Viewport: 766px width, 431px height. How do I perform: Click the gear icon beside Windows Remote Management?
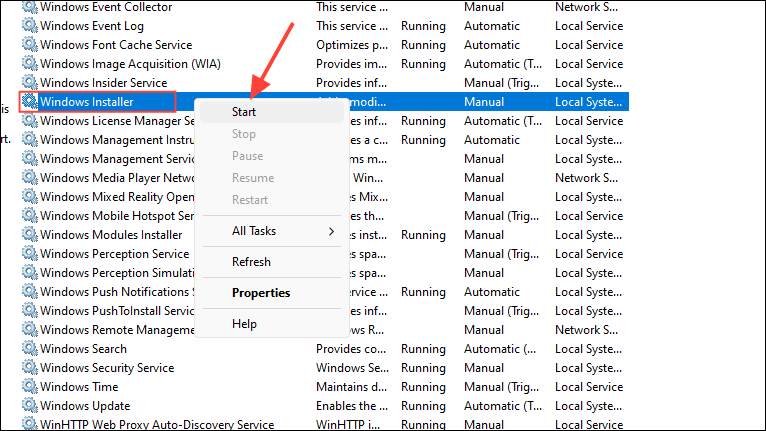[30, 330]
